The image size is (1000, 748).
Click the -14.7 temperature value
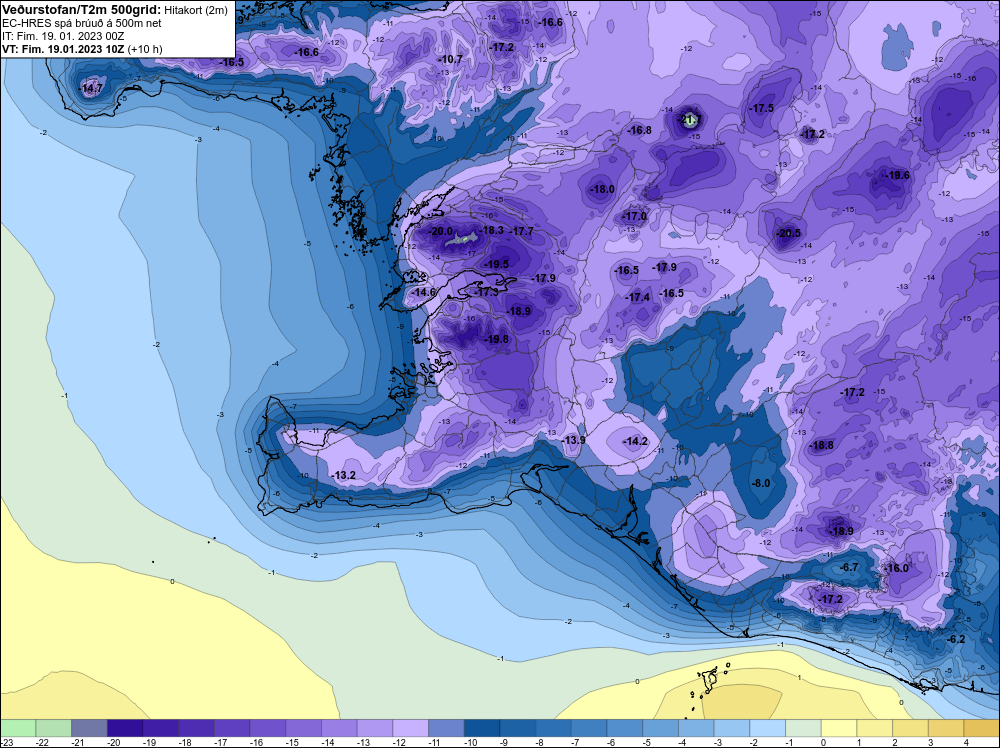pos(91,89)
